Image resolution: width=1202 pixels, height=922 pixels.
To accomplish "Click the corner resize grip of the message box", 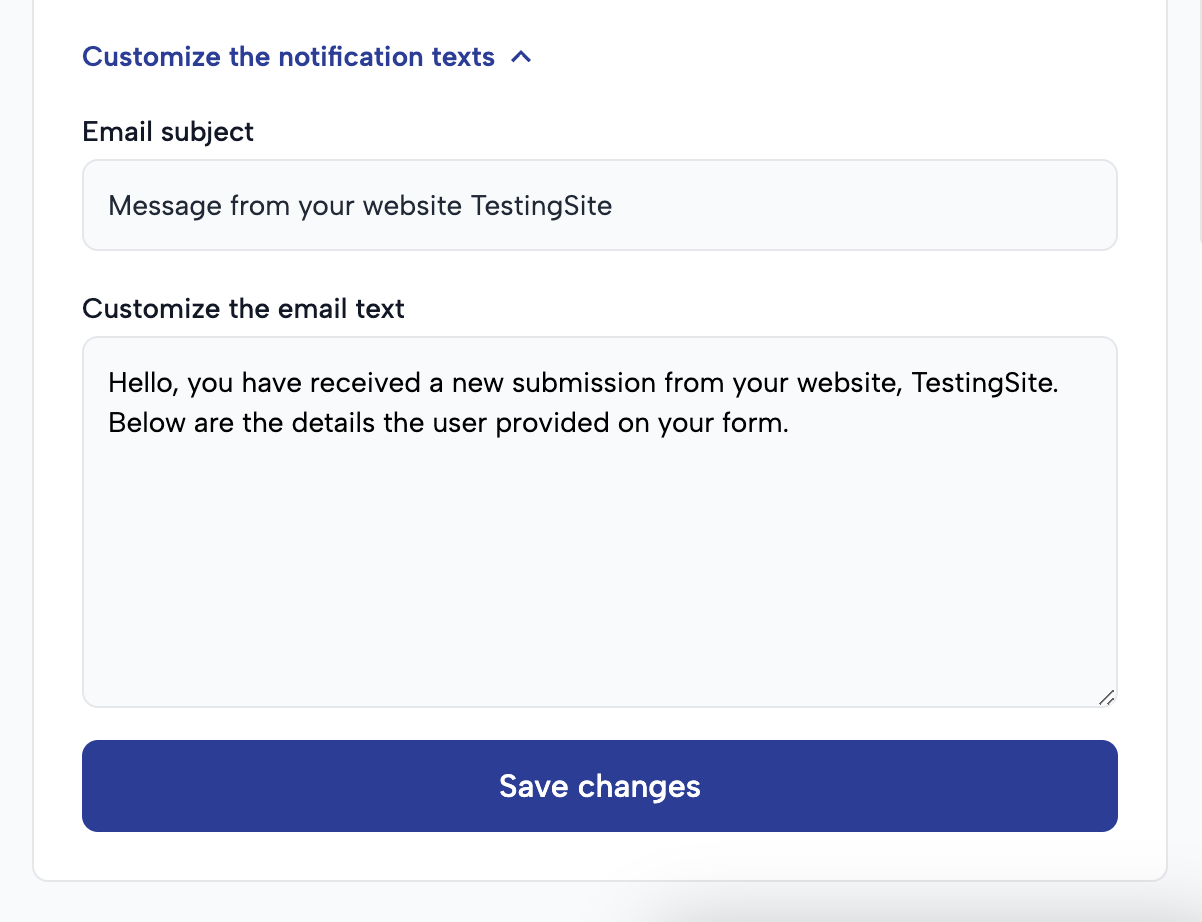I will [x=1108, y=698].
